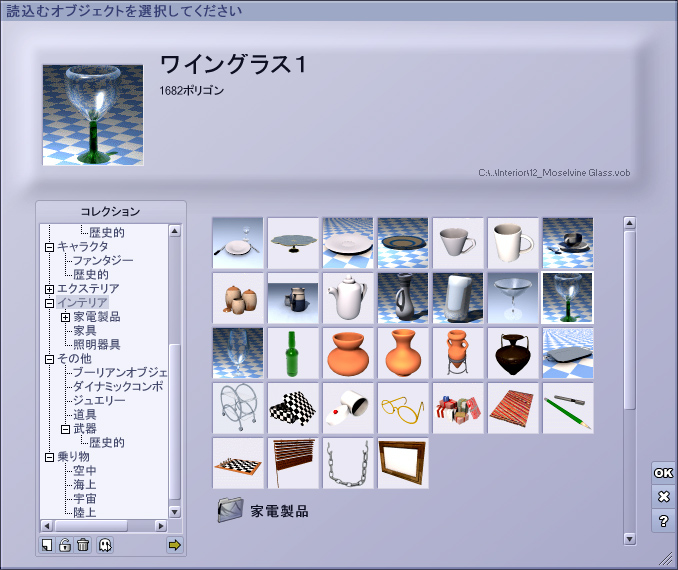Select 道具 in the collection tree
Image resolution: width=678 pixels, height=570 pixels.
85,415
